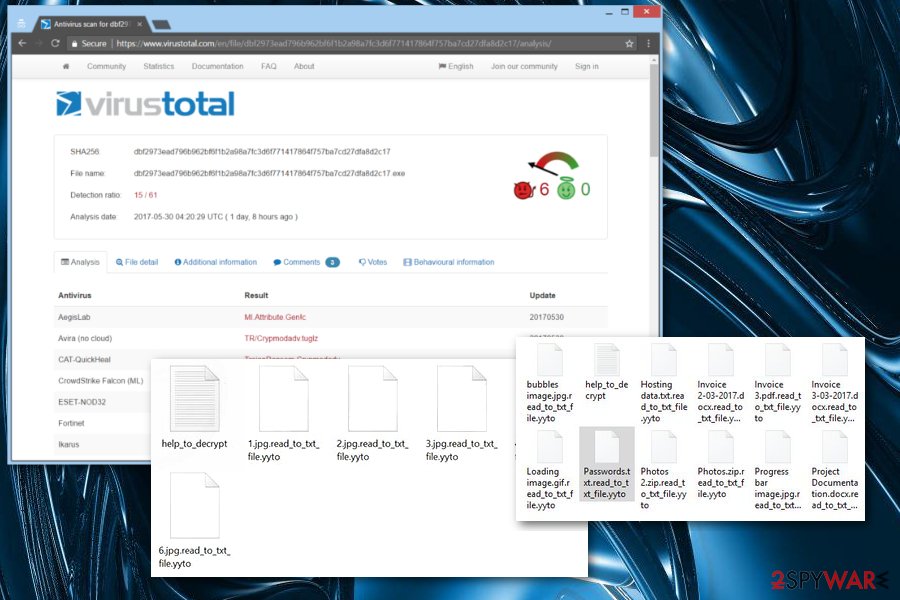Select the 3.jpg.read_to_txt_file.yyto file
Viewport: 900px width, 600px height.
(x=461, y=413)
